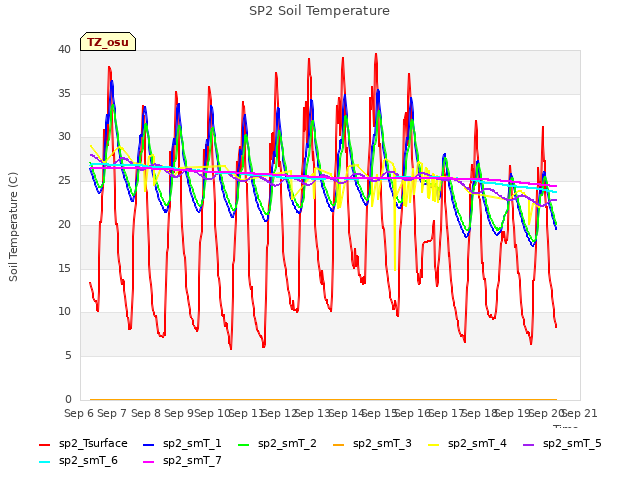Toggle the sp2_smT_5 legend label

[572, 444]
